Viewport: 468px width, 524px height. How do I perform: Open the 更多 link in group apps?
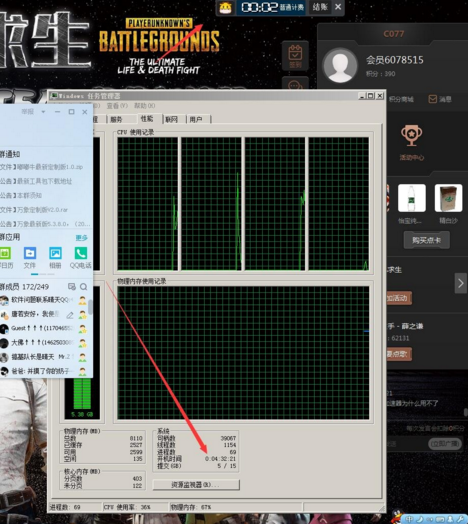tap(82, 238)
